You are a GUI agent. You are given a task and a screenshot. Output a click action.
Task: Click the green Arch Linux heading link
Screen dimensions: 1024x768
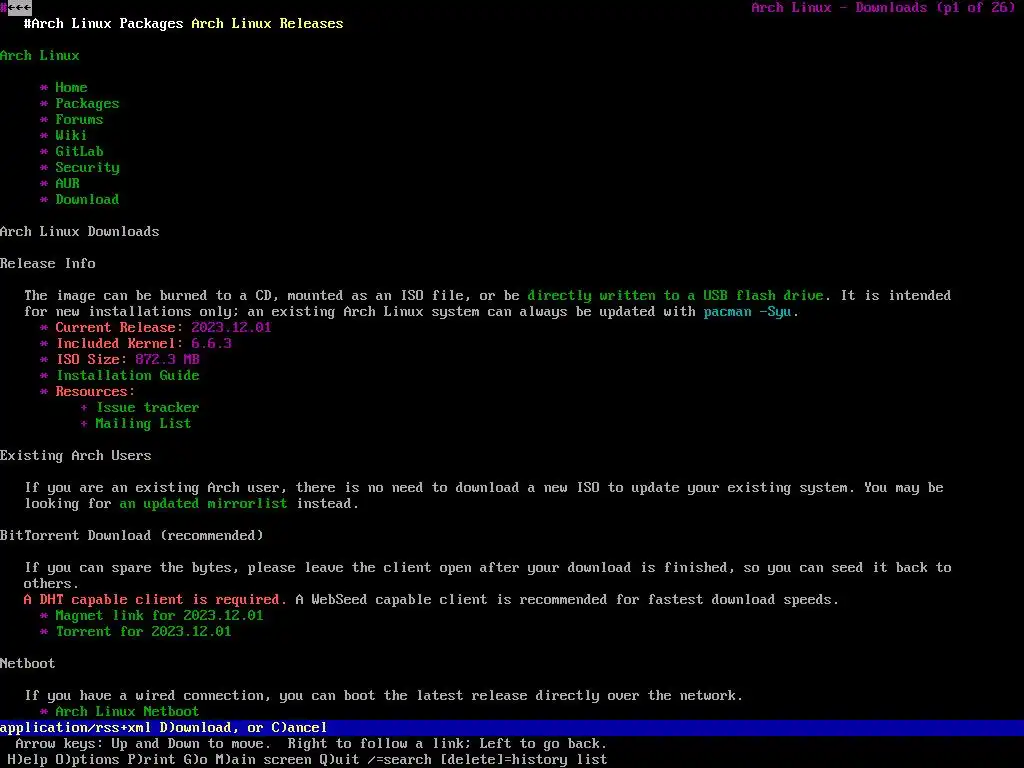[40, 55]
